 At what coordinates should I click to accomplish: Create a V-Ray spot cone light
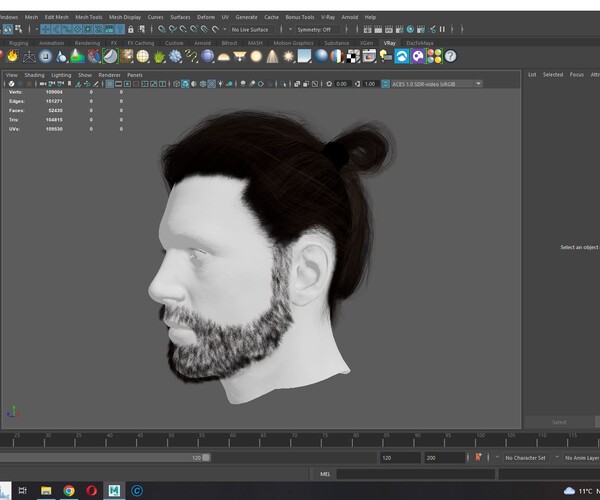click(x=272, y=56)
